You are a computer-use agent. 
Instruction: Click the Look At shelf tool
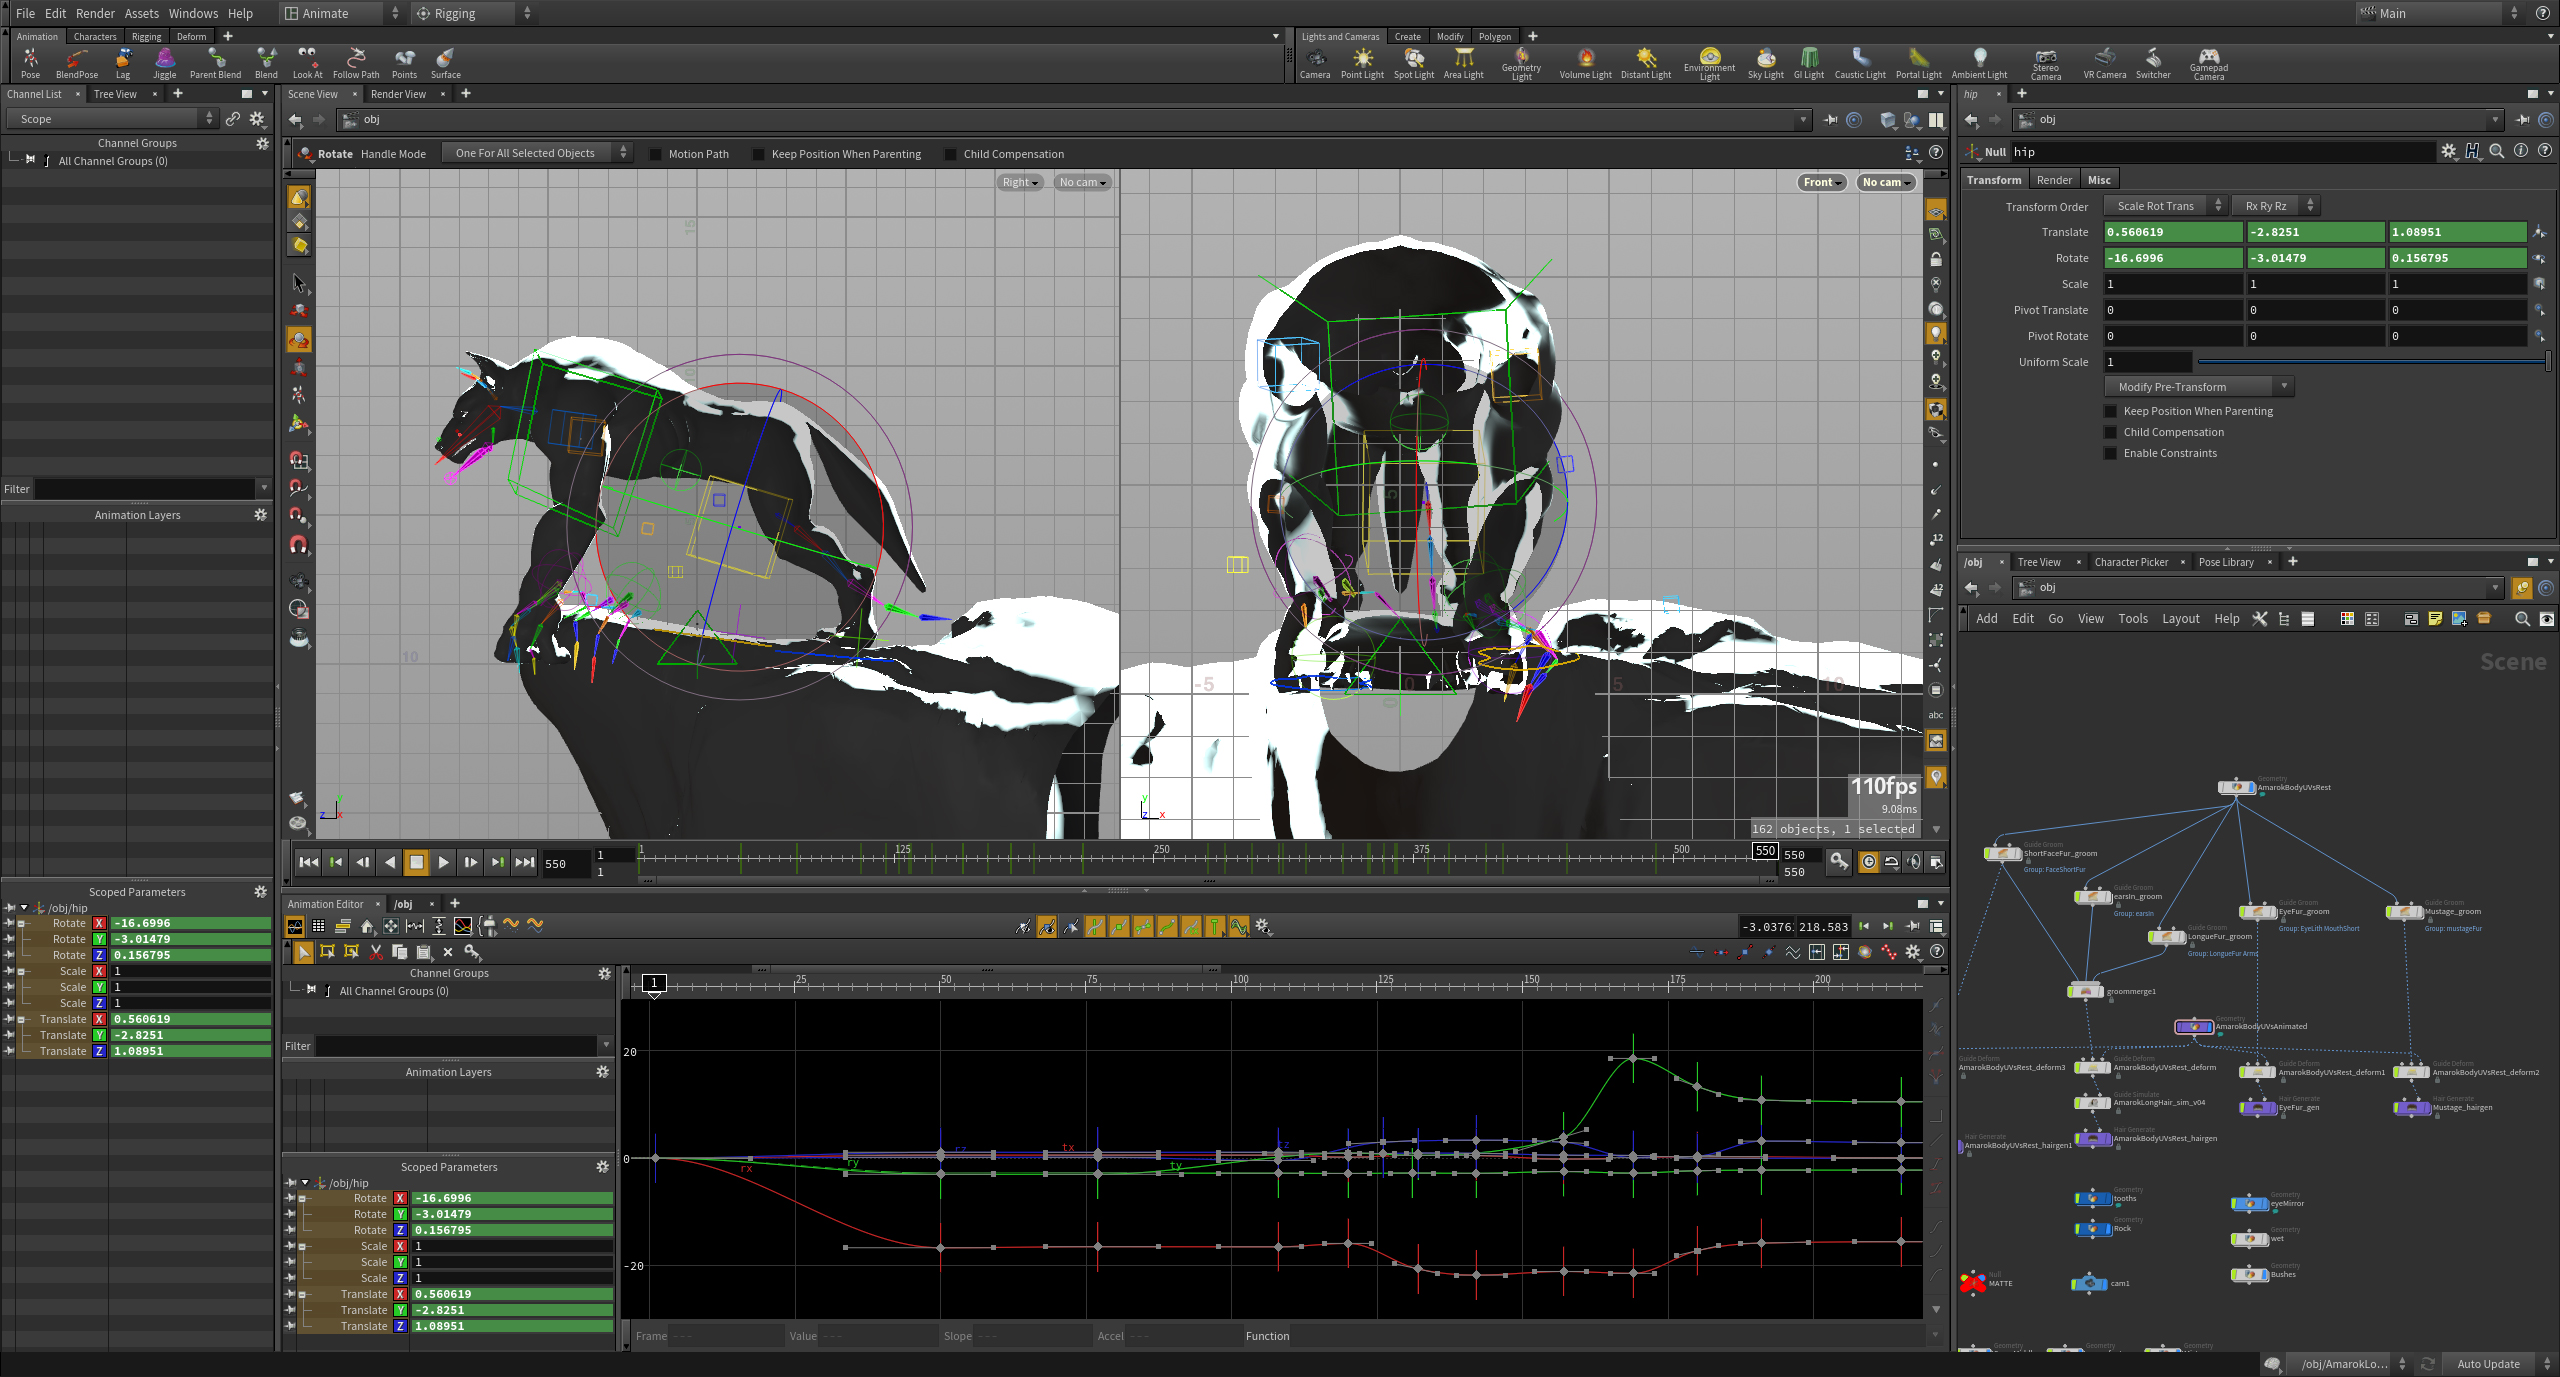tap(307, 62)
